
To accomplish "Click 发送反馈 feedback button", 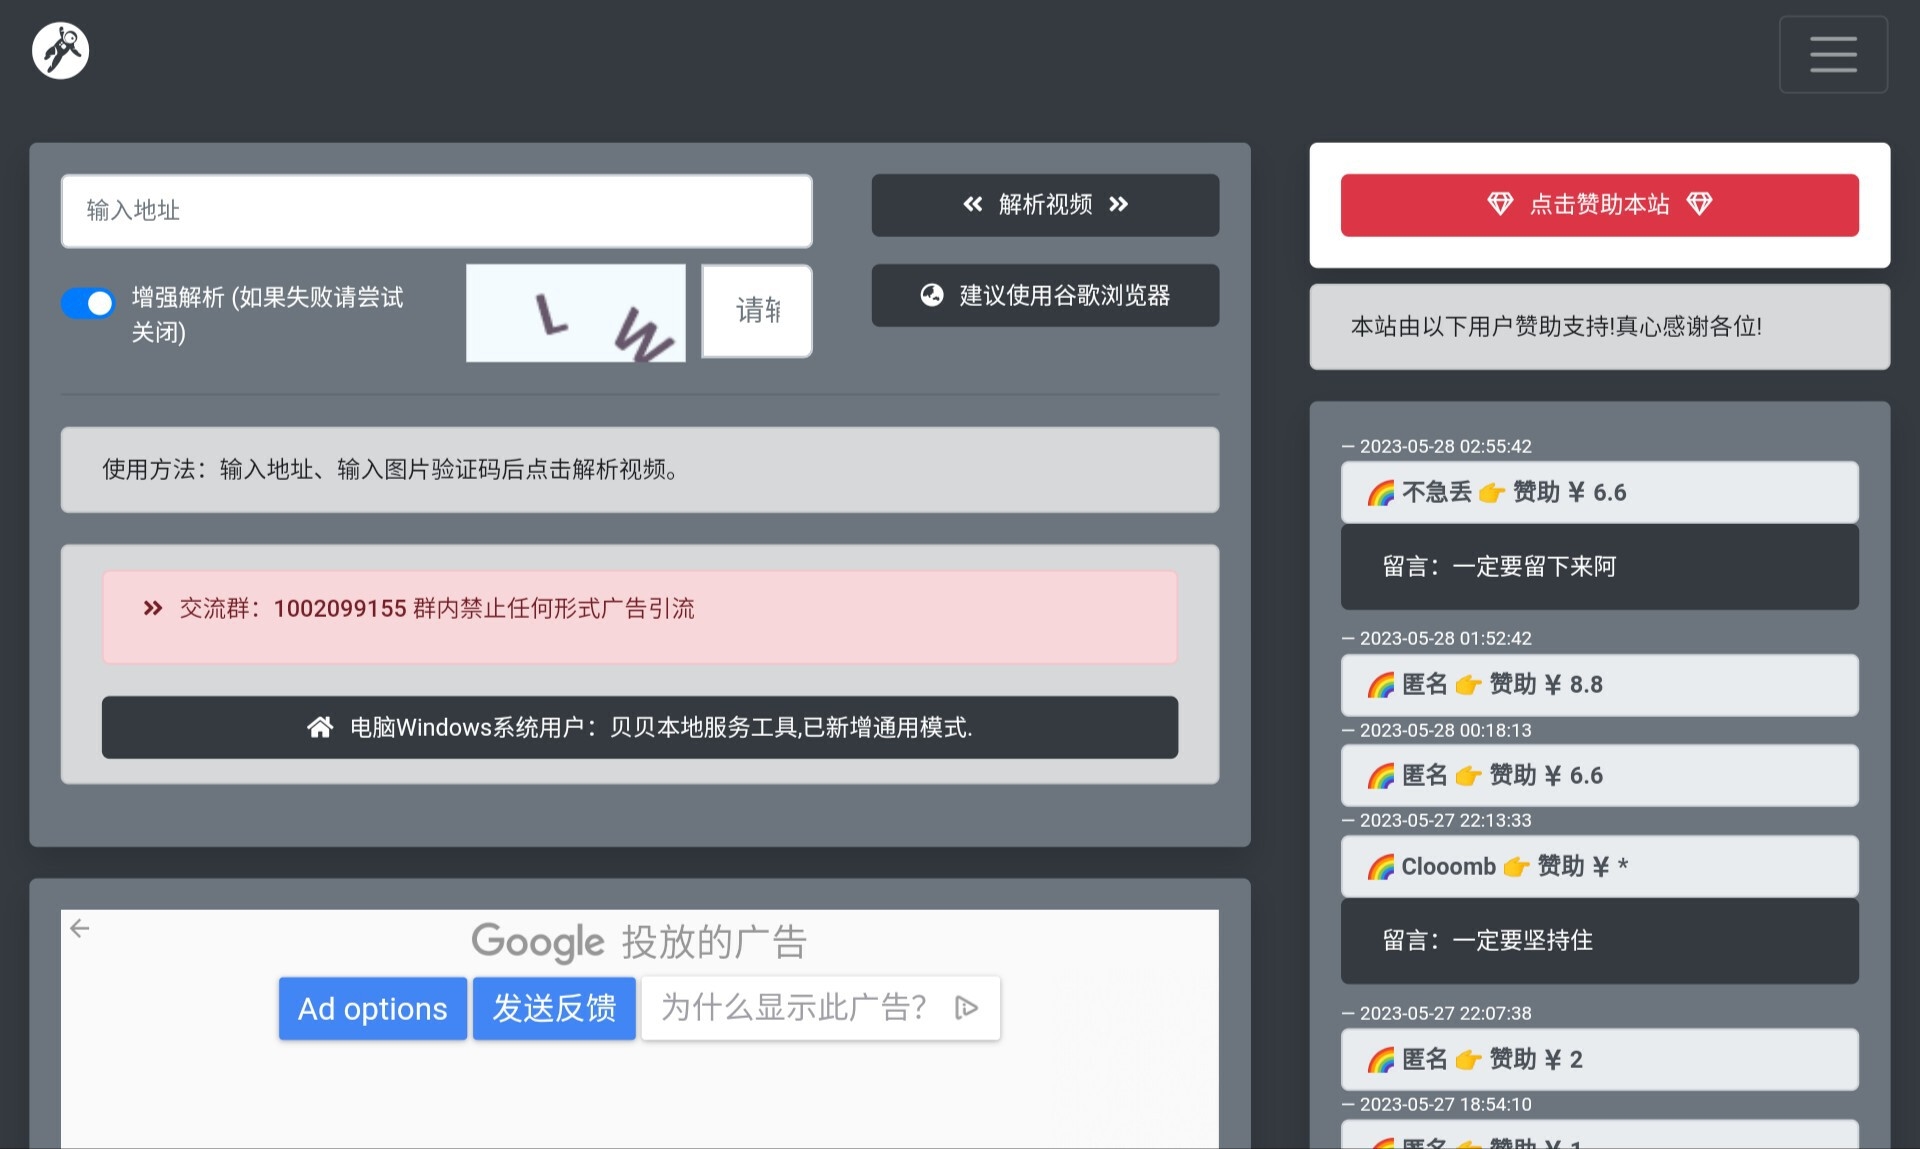I will (554, 1008).
